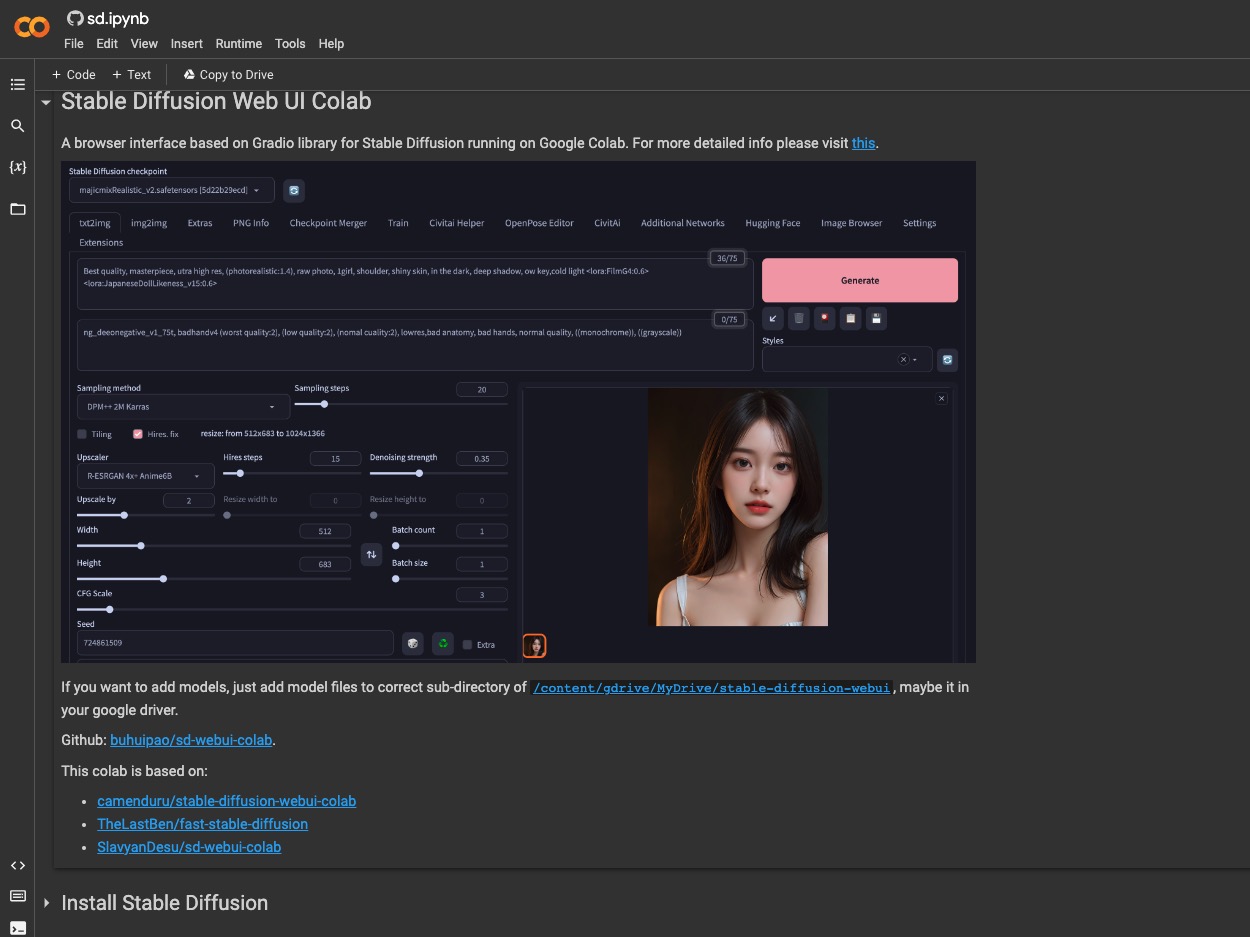
Task: Open the code snippets panel
Action: point(17,865)
